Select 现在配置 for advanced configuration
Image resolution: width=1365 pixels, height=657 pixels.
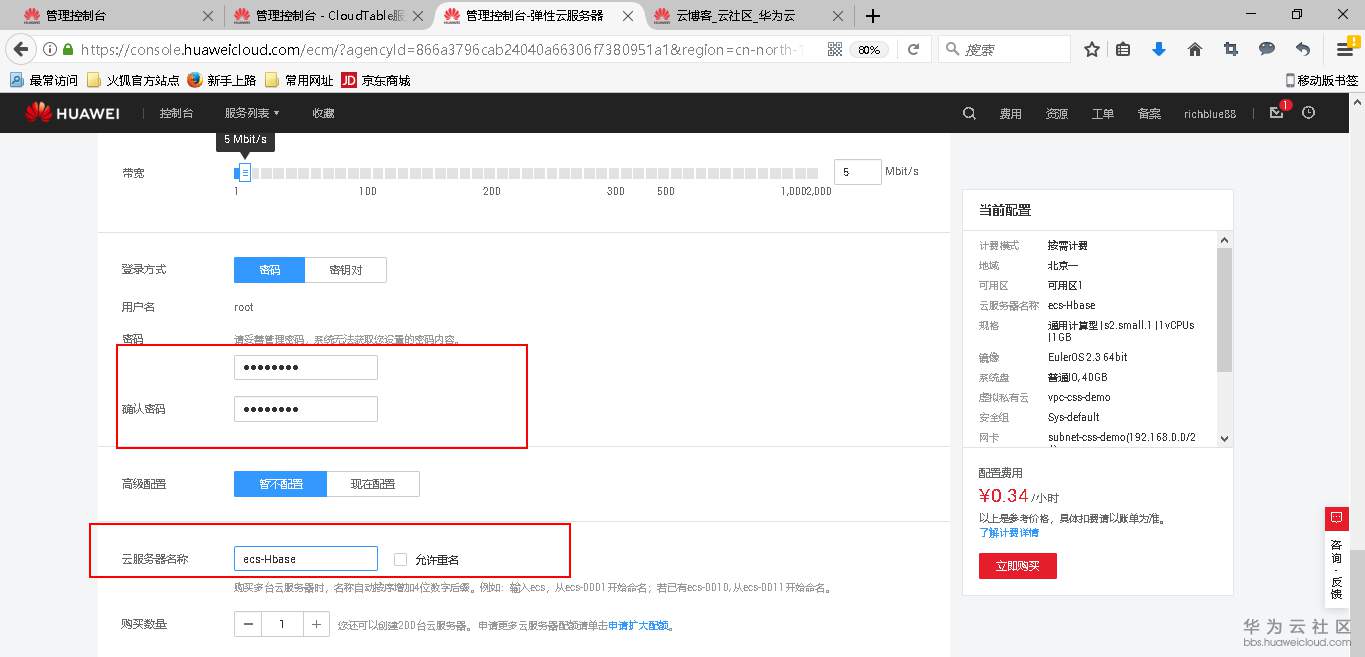[x=373, y=483]
